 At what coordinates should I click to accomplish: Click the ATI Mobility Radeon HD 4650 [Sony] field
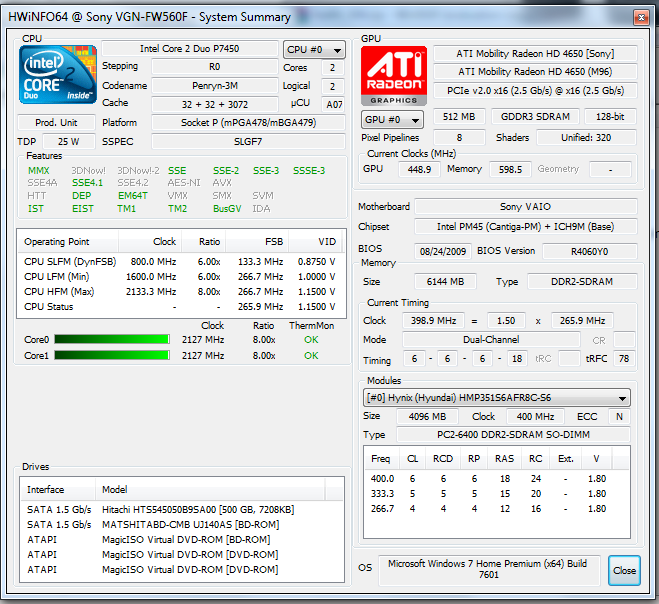click(535, 54)
